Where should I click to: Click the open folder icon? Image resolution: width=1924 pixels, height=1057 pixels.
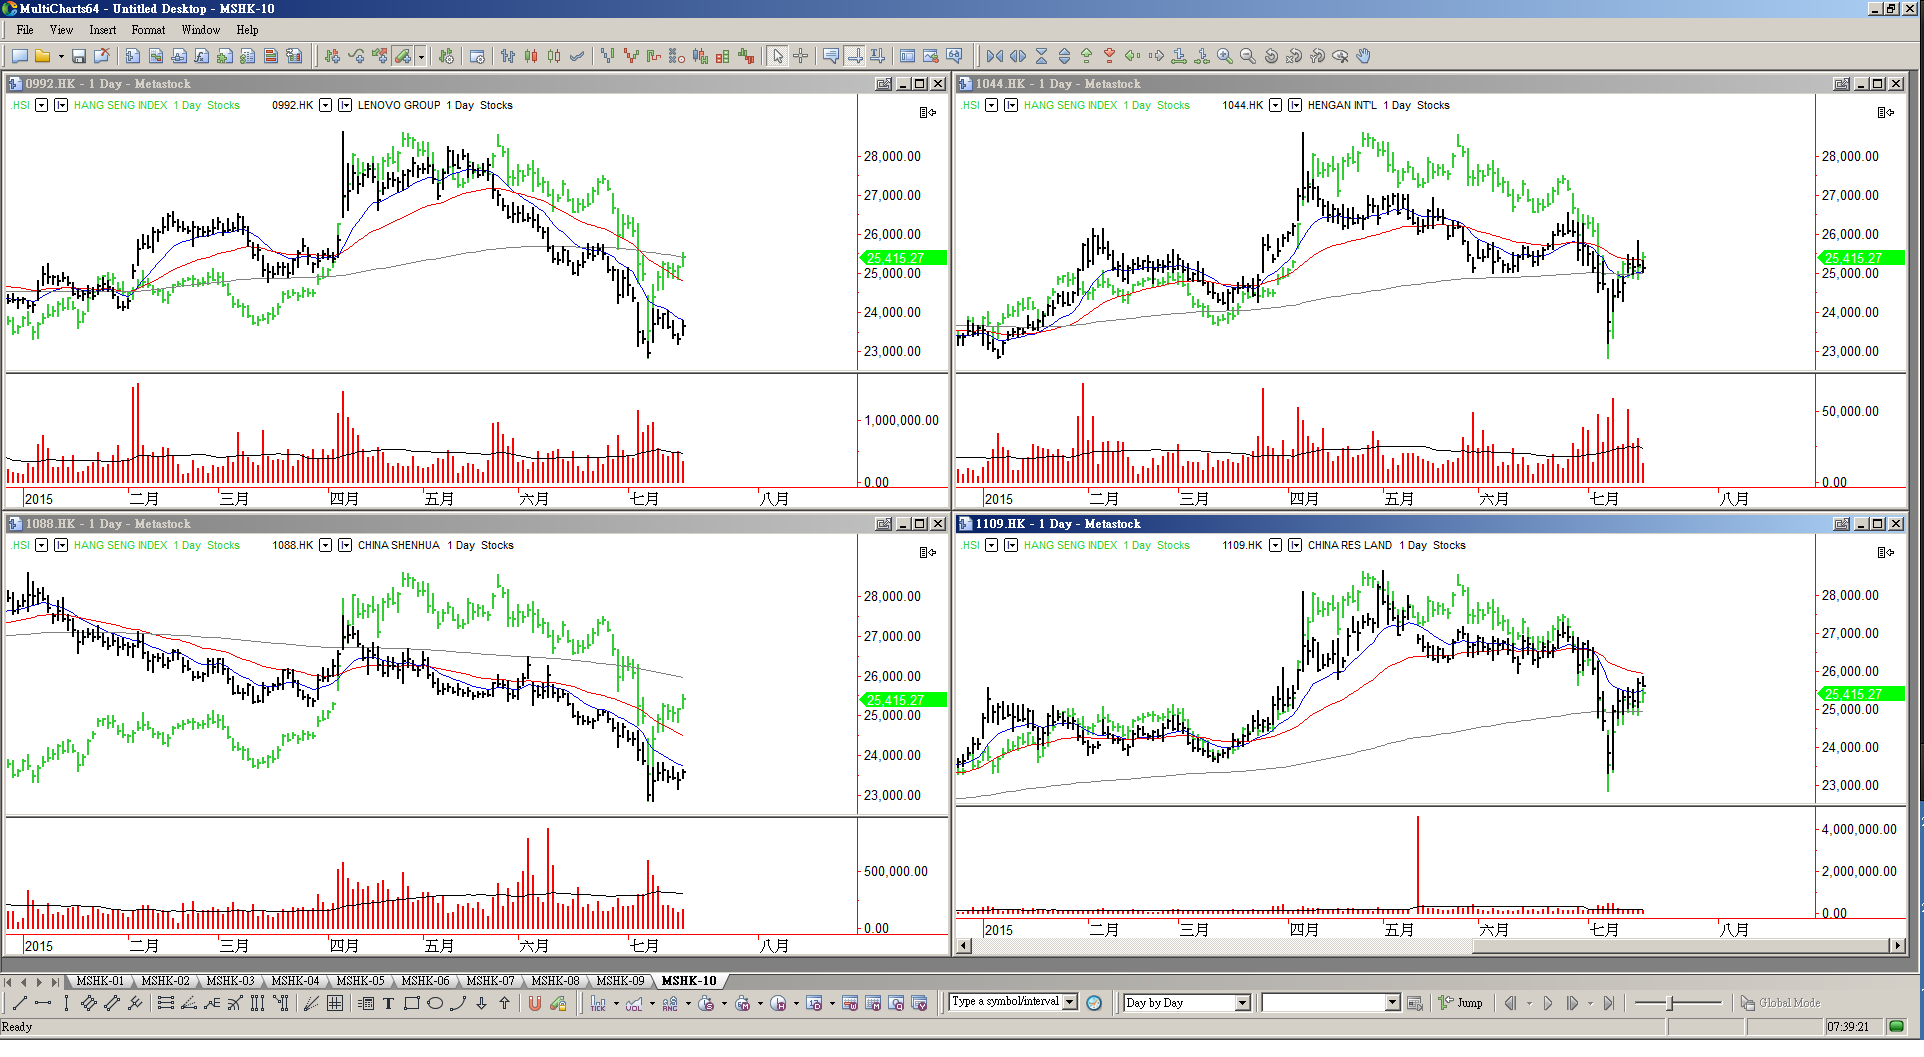(42, 57)
